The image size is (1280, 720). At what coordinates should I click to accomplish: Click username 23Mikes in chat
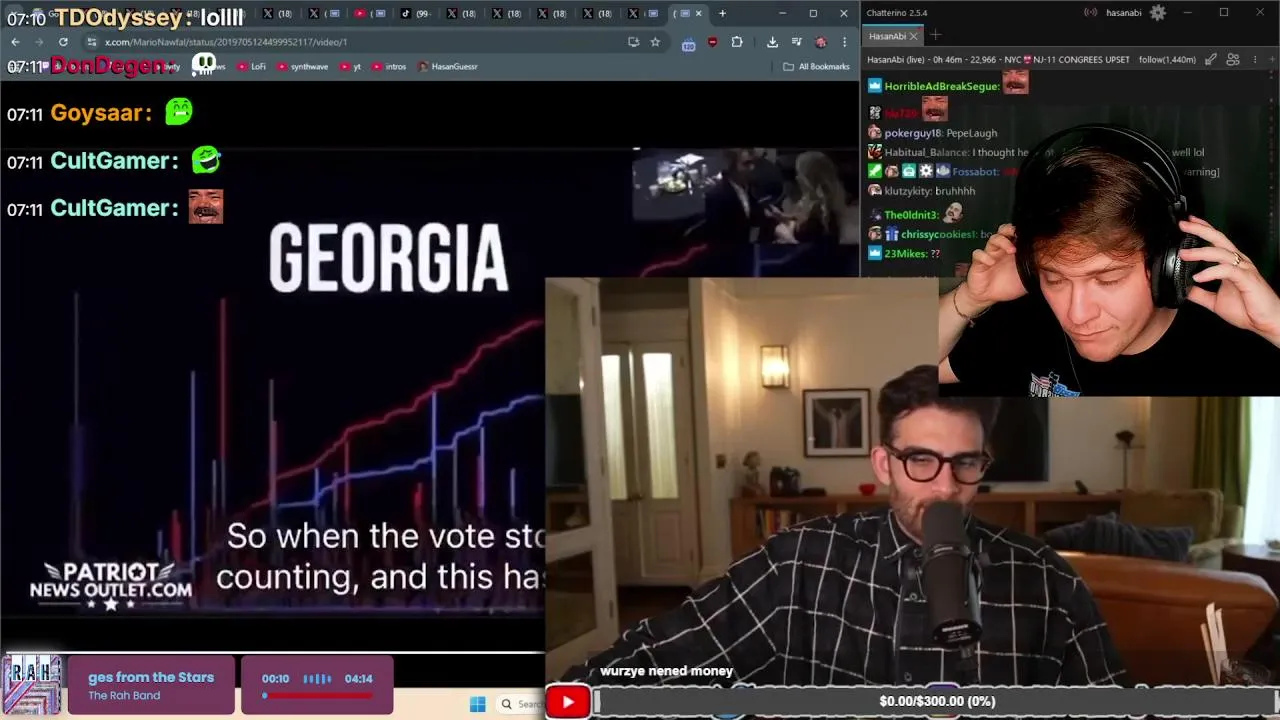coord(906,254)
